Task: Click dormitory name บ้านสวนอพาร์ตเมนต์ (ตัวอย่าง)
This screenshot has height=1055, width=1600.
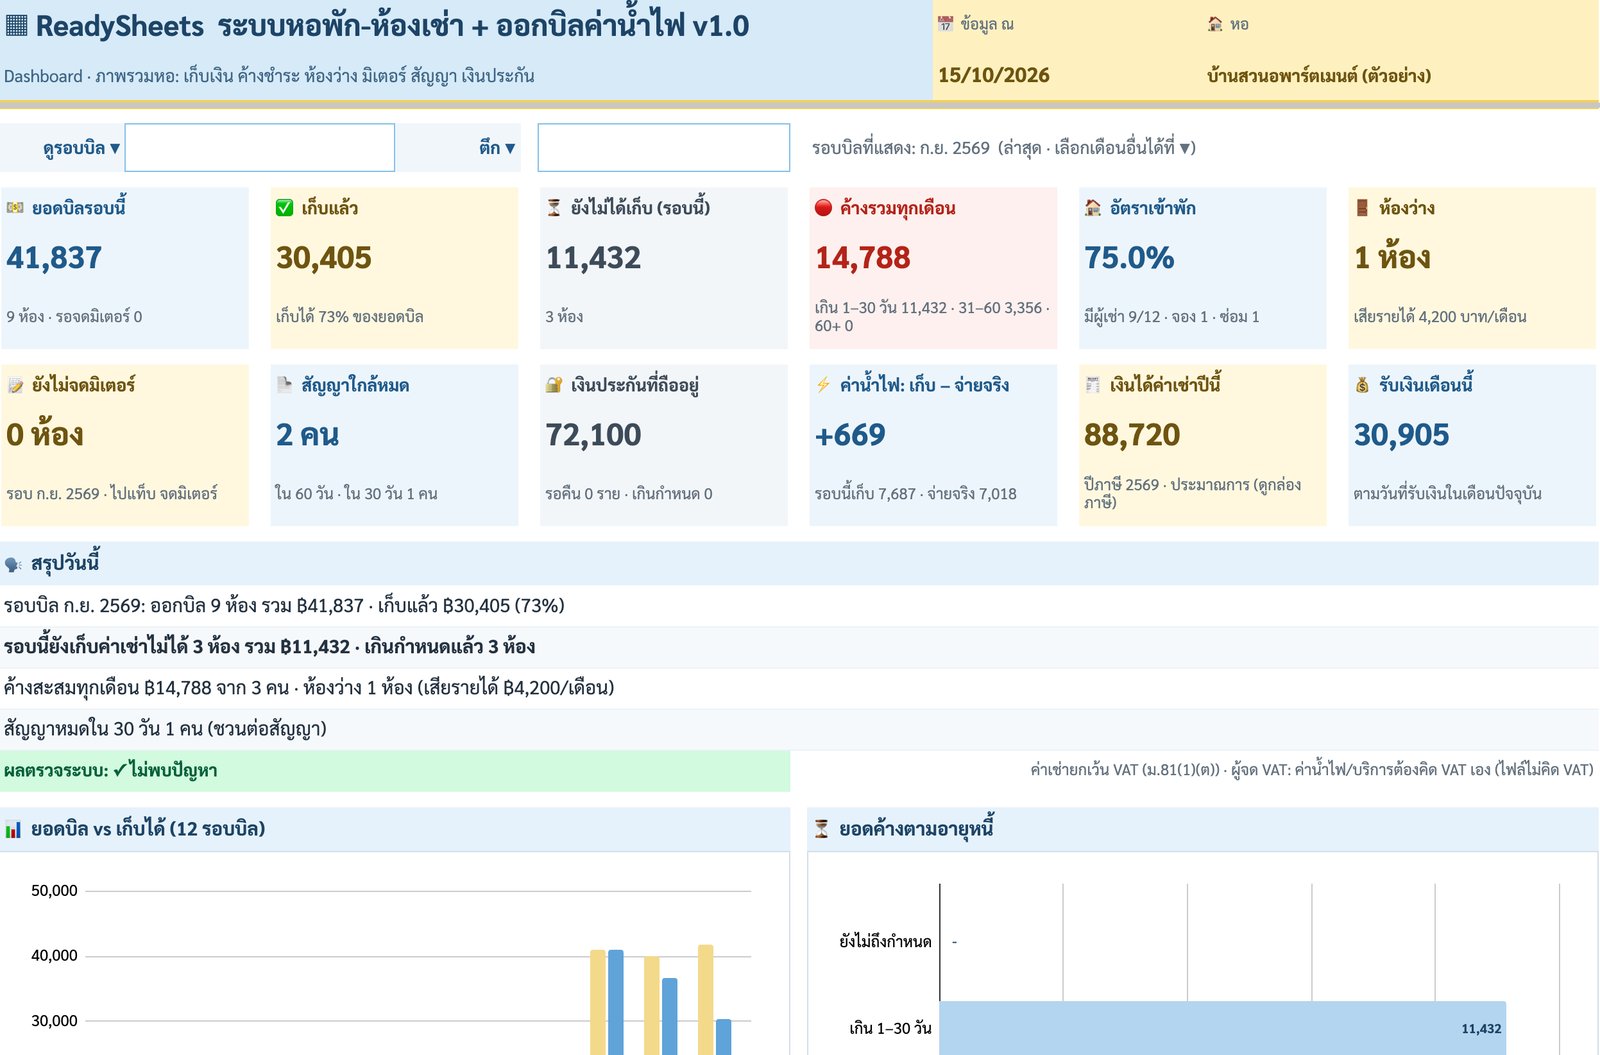Action: 1318,75
